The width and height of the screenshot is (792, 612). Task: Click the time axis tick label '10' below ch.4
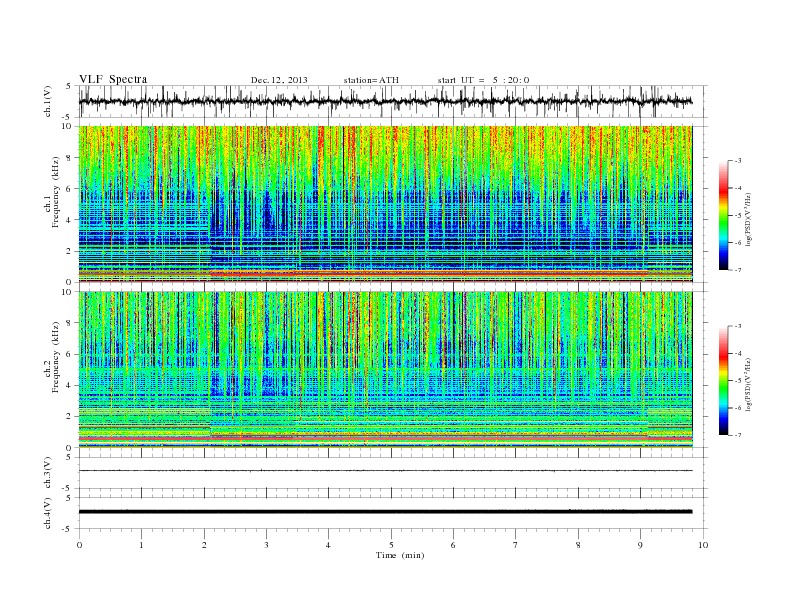click(x=703, y=545)
